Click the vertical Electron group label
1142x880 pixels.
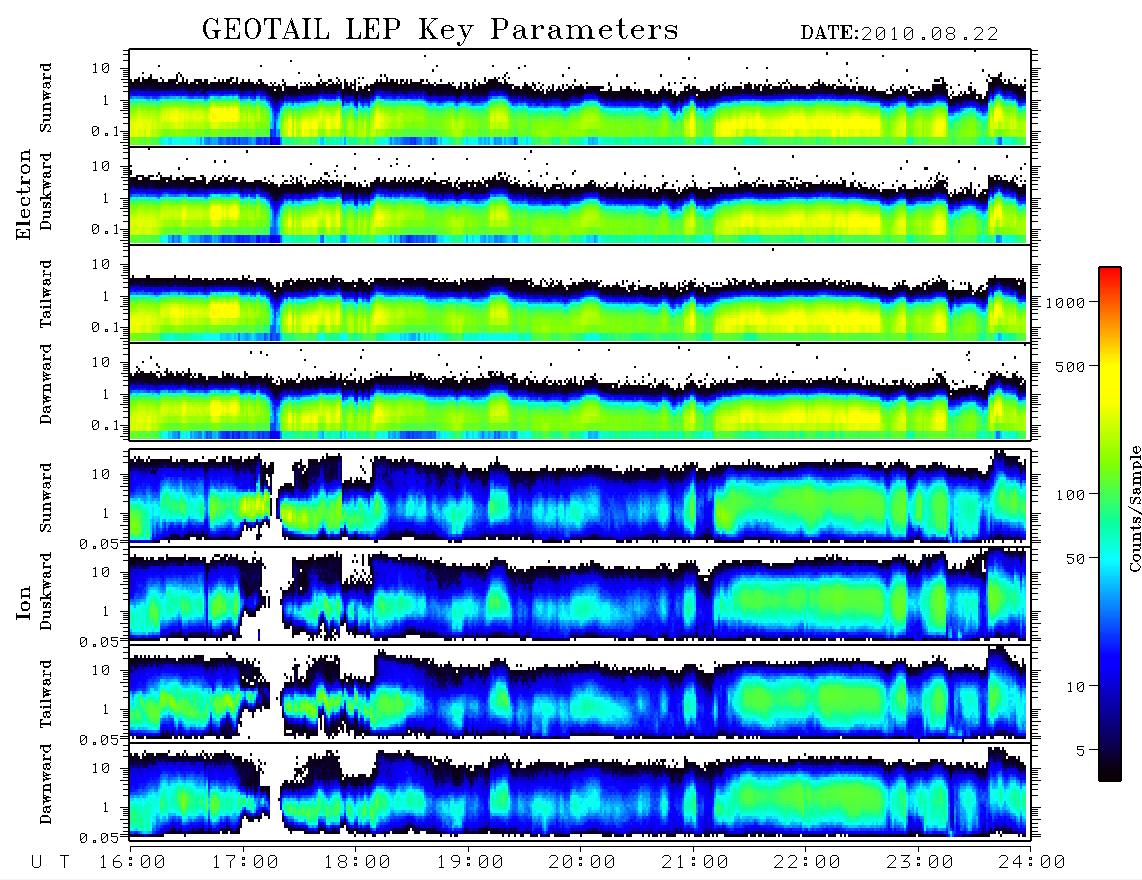(x=24, y=195)
